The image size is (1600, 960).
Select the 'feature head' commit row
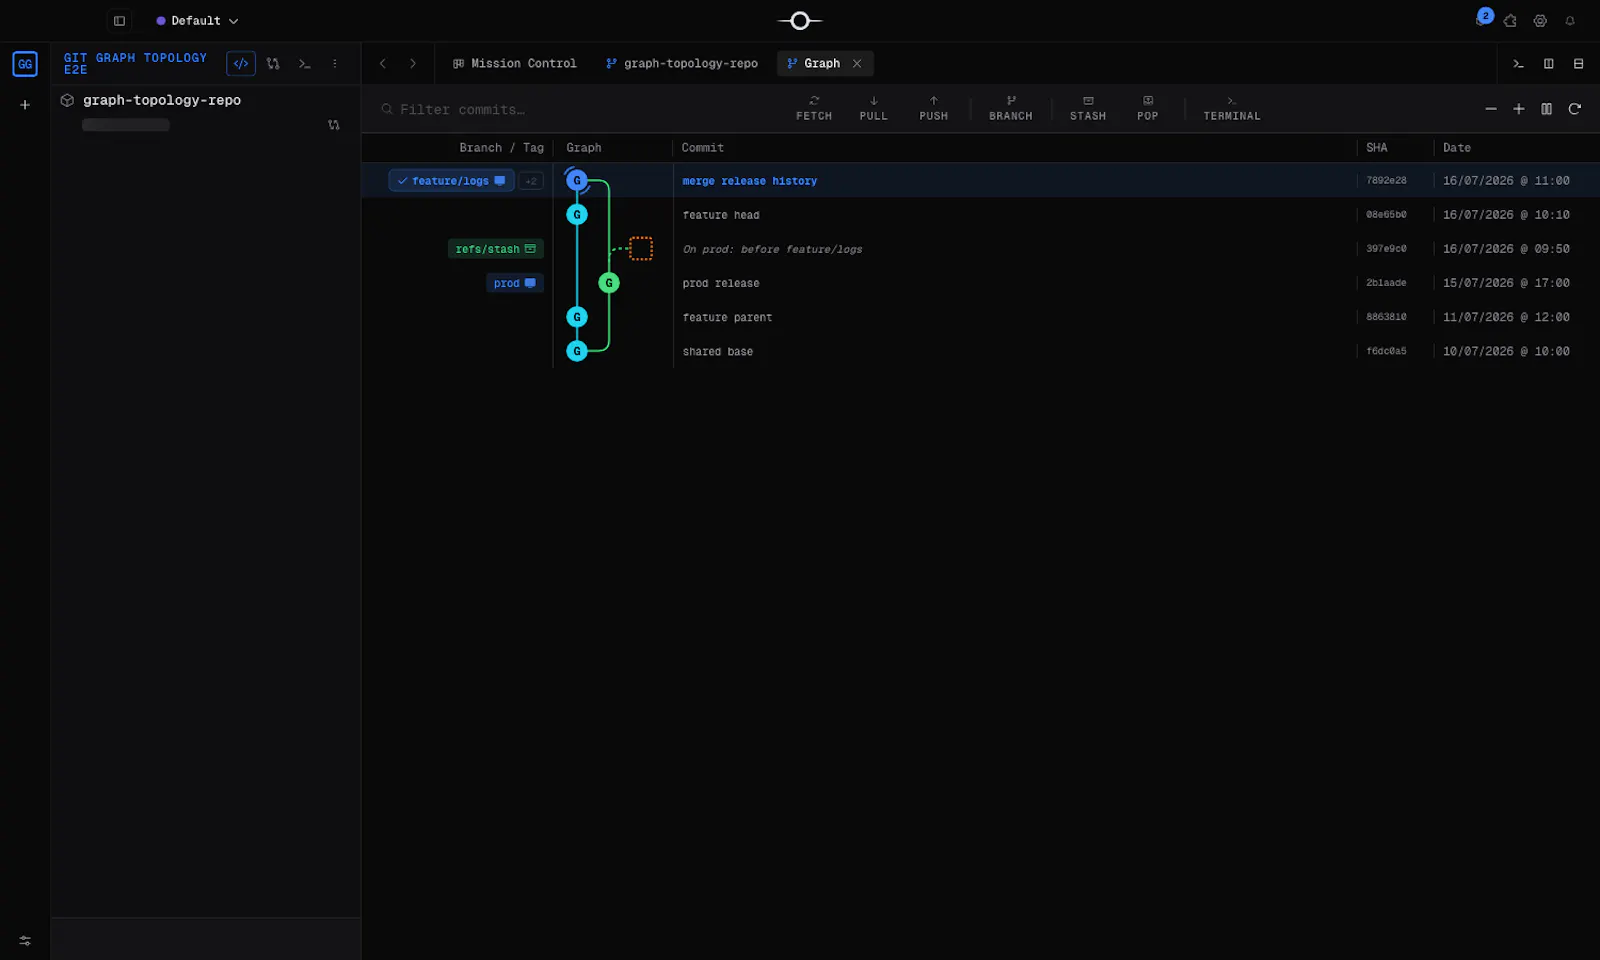[x=980, y=215]
